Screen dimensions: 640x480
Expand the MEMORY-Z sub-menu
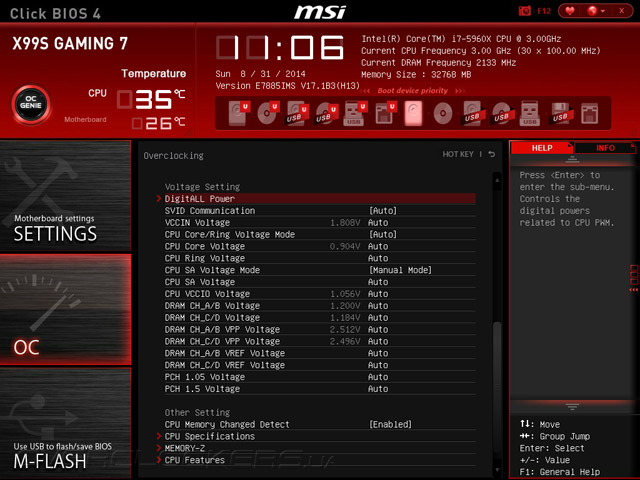click(316, 448)
